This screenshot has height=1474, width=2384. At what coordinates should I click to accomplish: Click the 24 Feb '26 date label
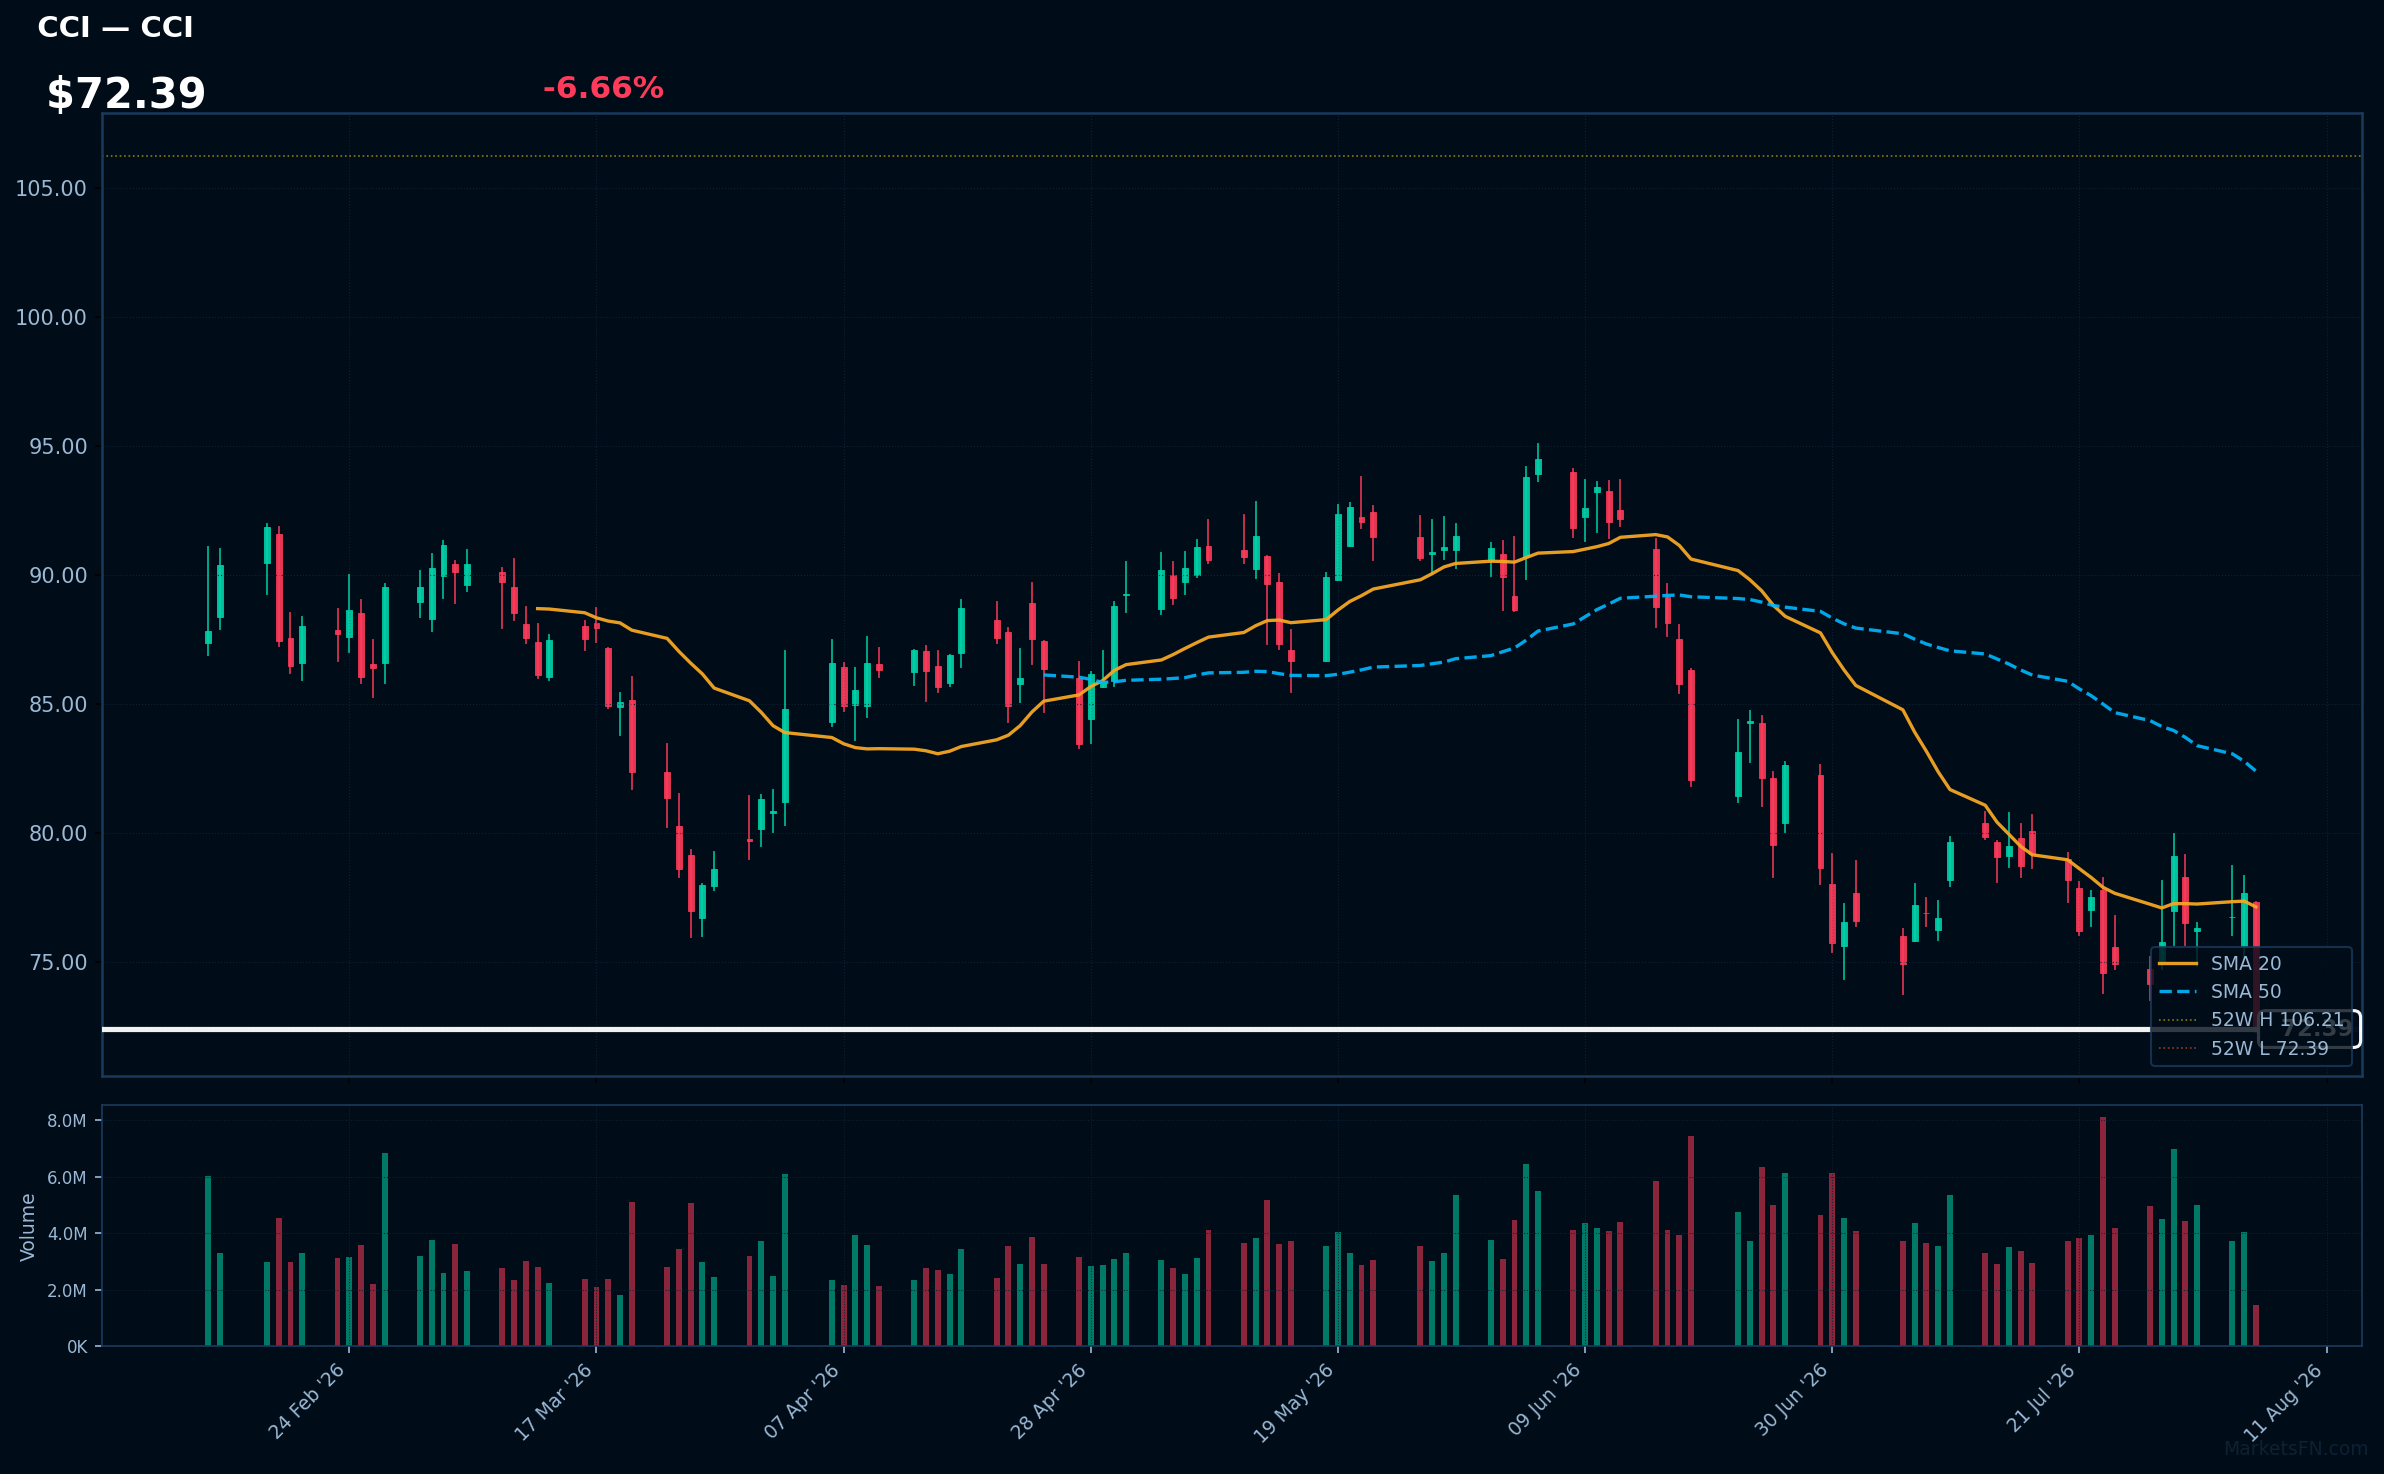[x=306, y=1401]
